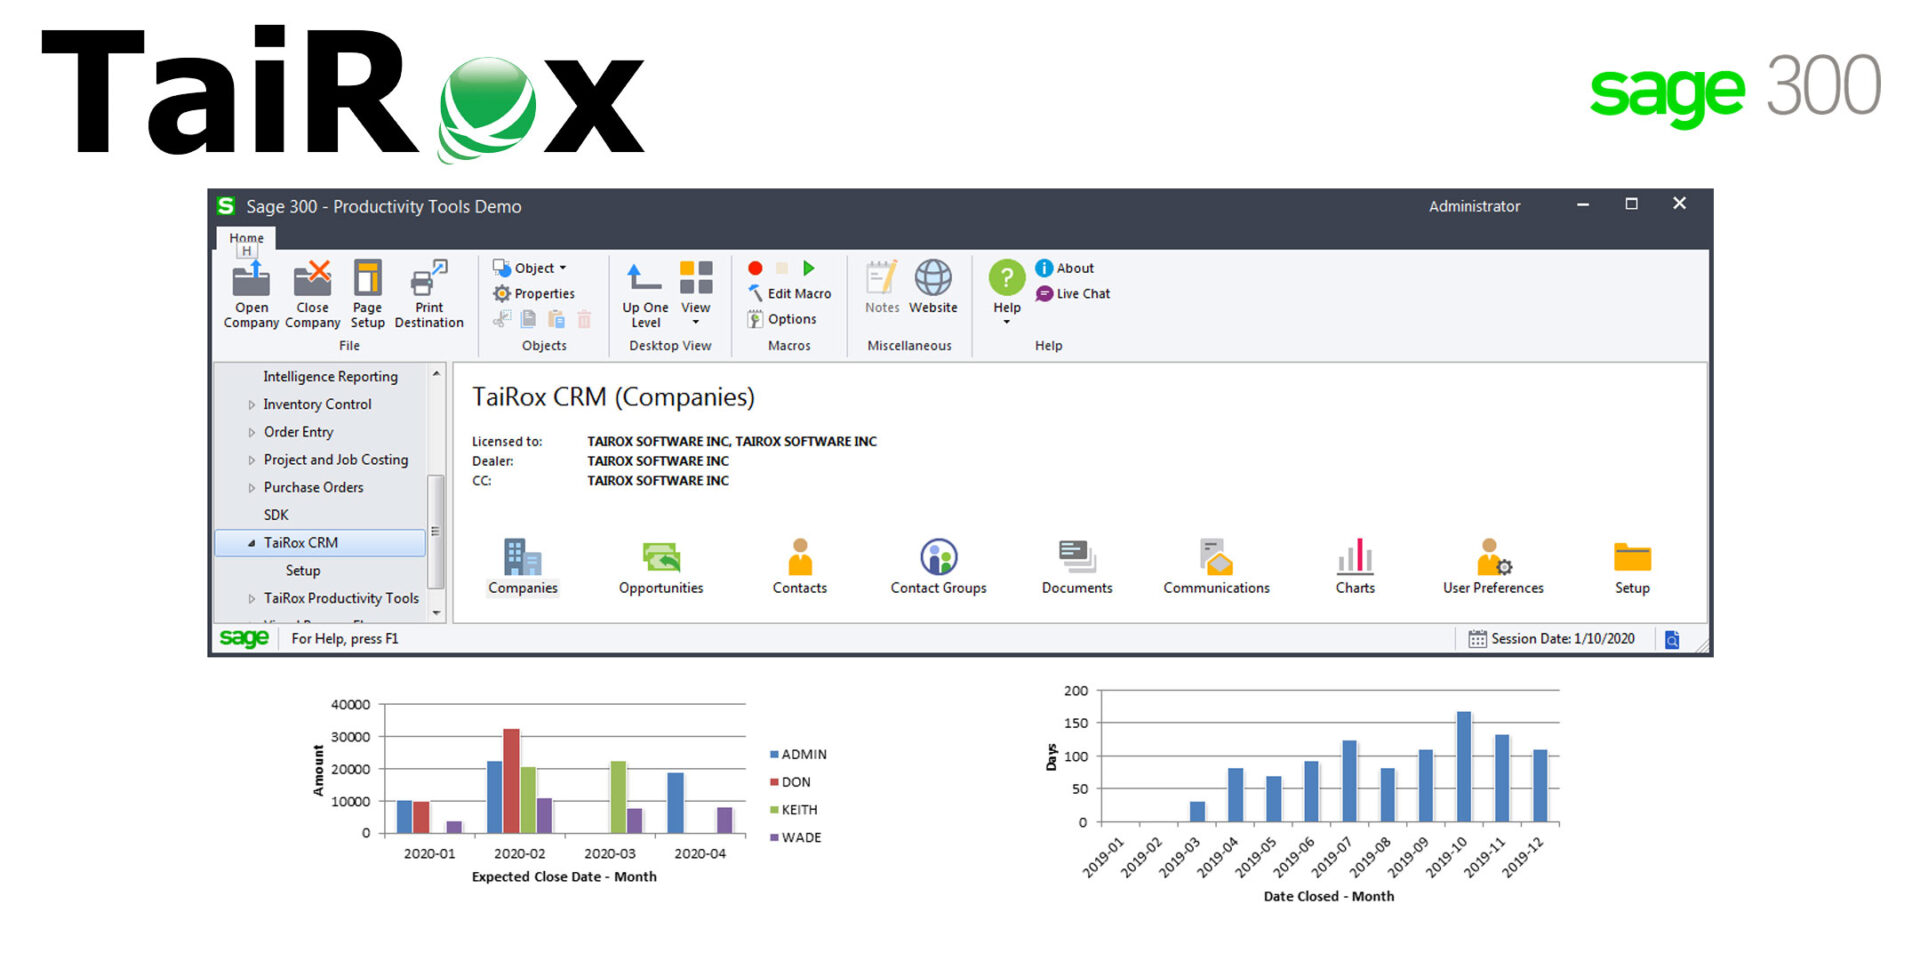This screenshot has height=960, width=1920.
Task: Collapse the TaiRox CRM tree node
Action: point(251,543)
